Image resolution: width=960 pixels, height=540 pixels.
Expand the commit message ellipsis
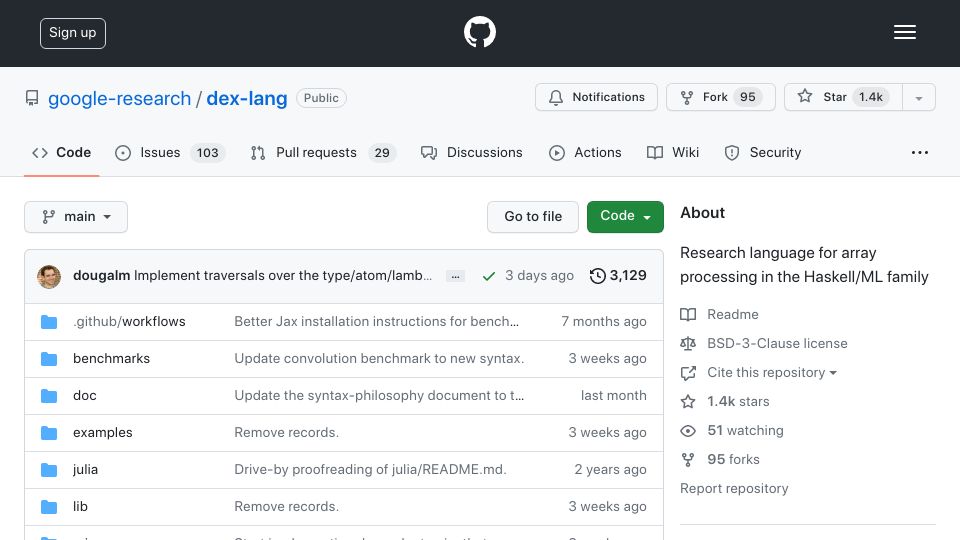coord(455,277)
